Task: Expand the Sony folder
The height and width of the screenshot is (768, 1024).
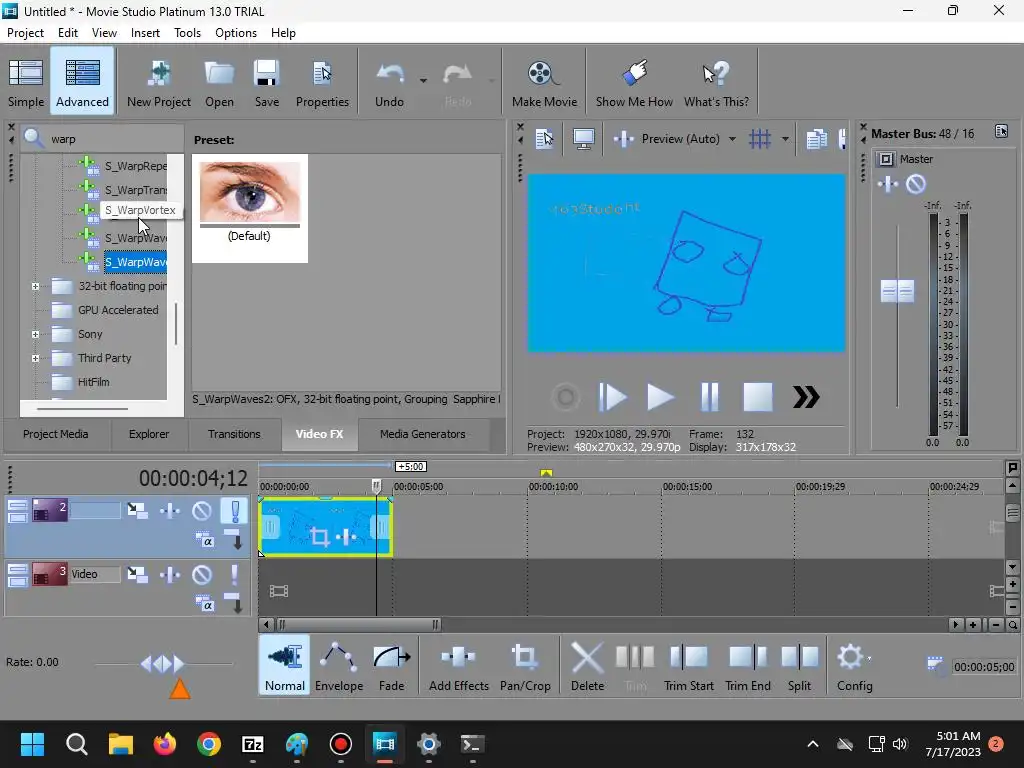Action: click(35, 334)
